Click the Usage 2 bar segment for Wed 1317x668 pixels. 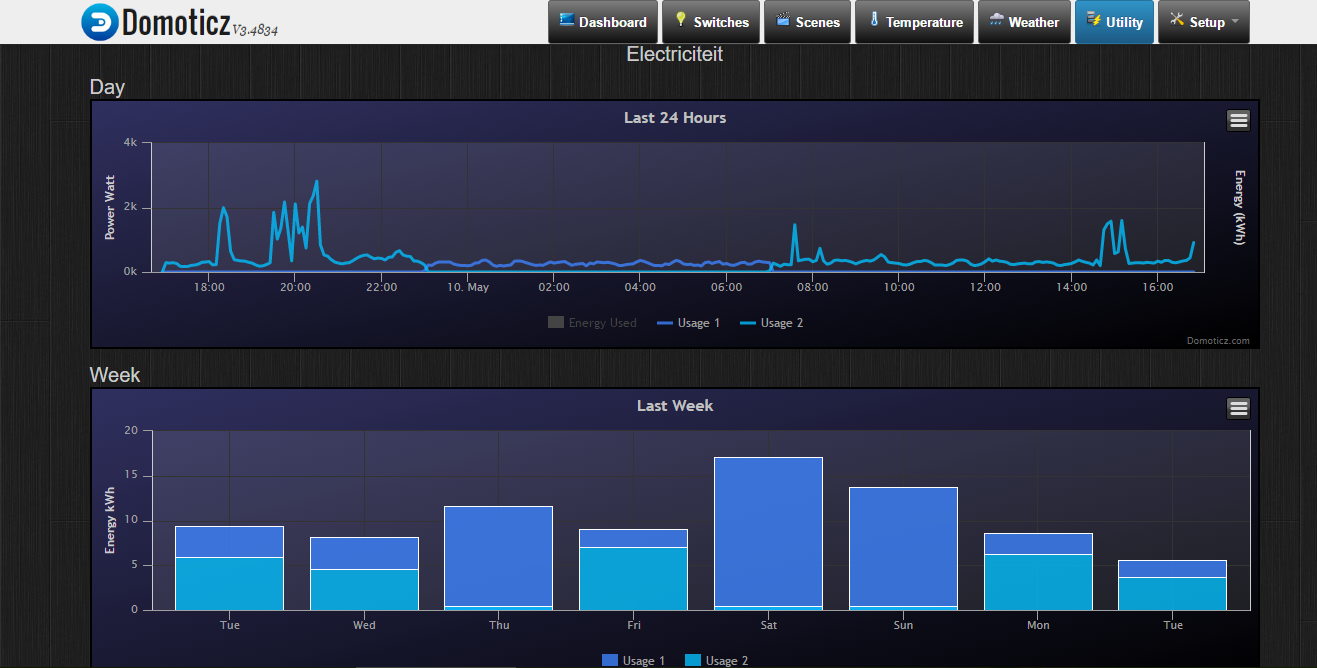pyautogui.click(x=364, y=590)
